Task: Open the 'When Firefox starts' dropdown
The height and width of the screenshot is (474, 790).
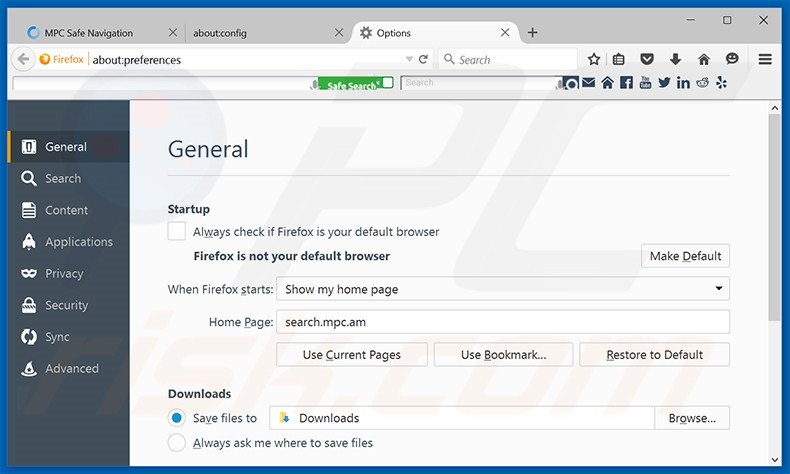Action: click(502, 289)
